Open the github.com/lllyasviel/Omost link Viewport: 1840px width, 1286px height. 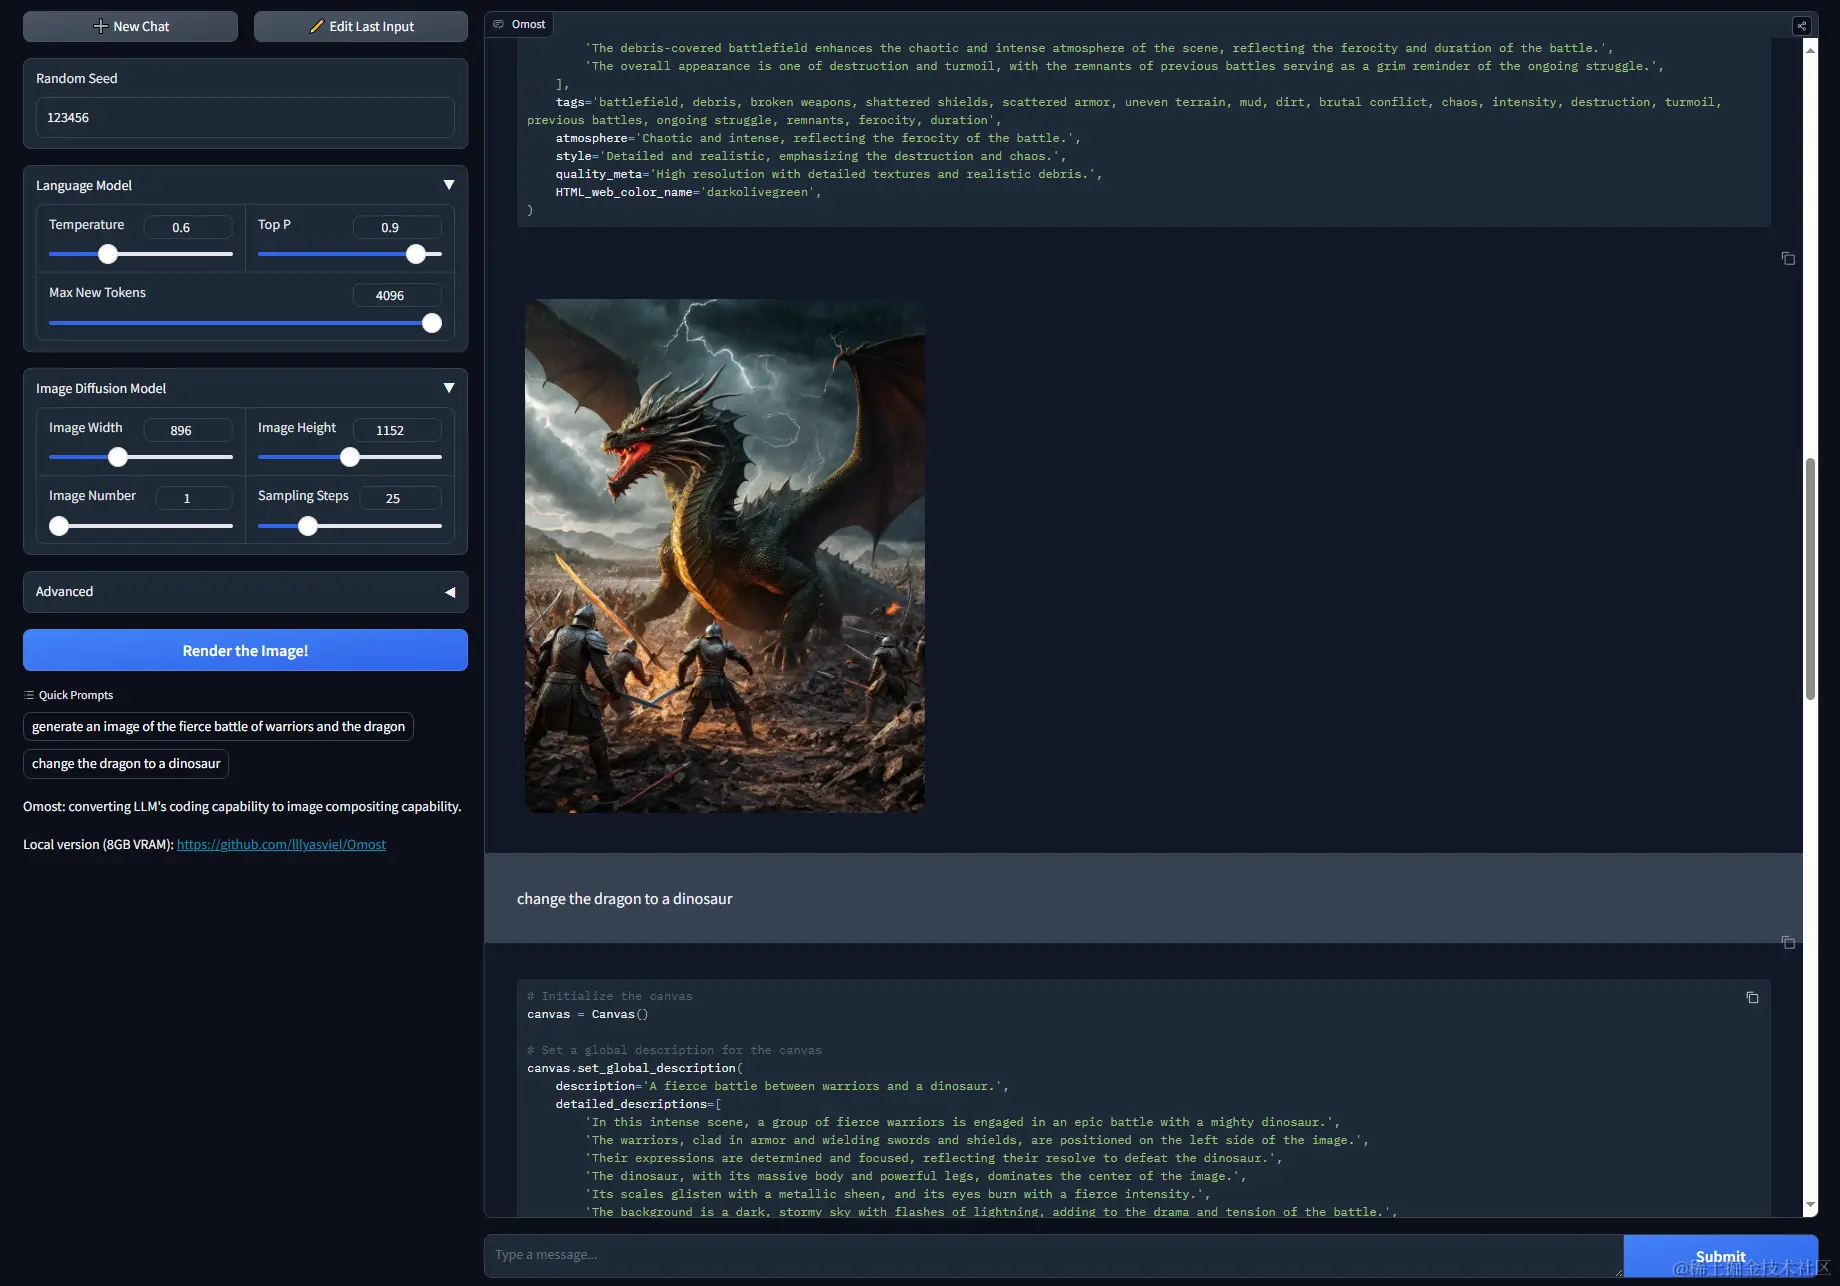281,844
